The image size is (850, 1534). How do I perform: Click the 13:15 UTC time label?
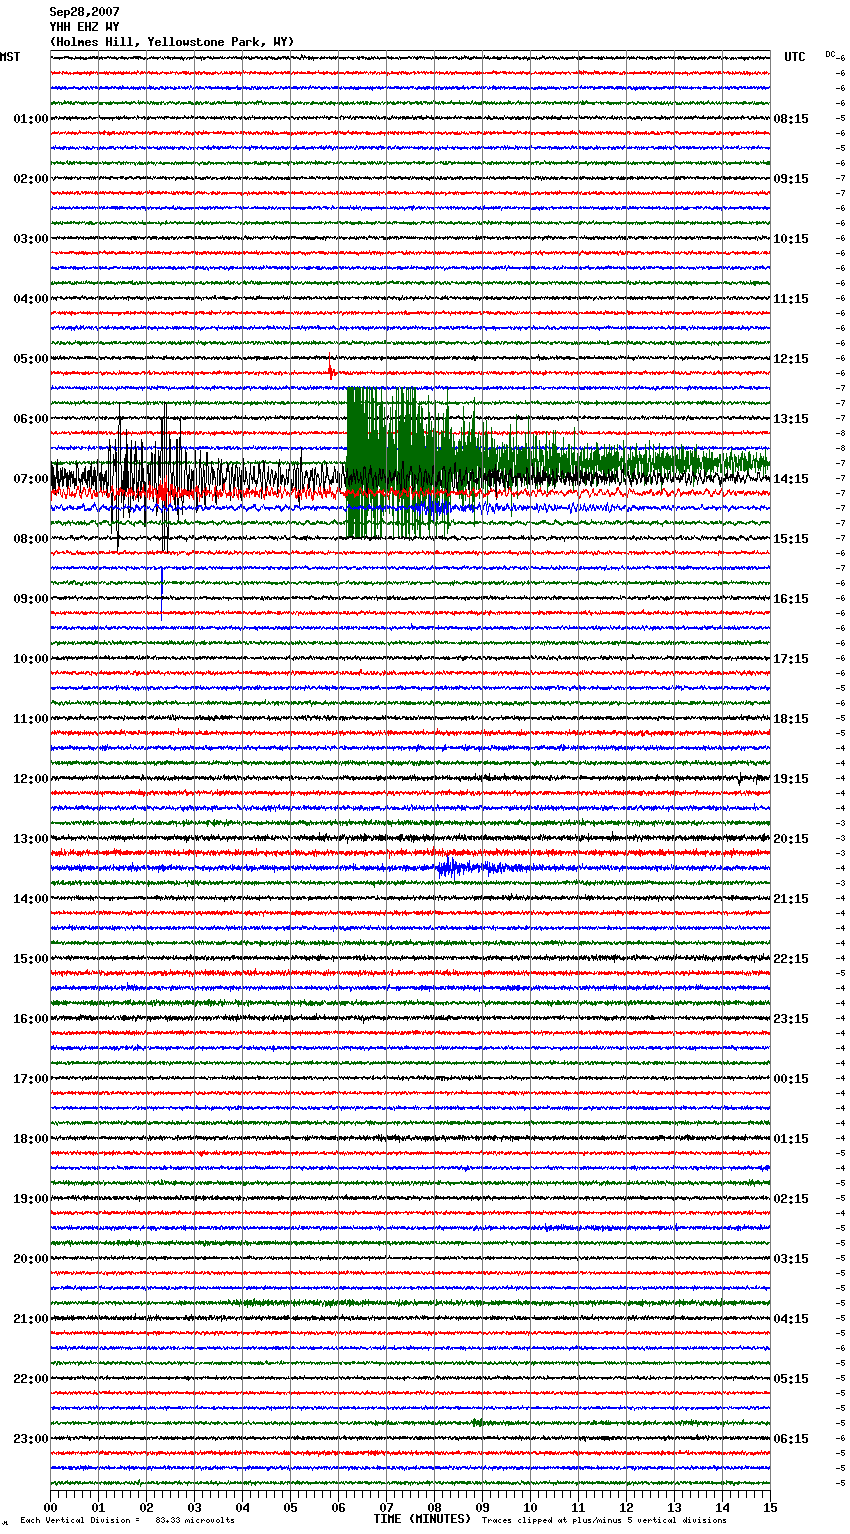click(791, 419)
